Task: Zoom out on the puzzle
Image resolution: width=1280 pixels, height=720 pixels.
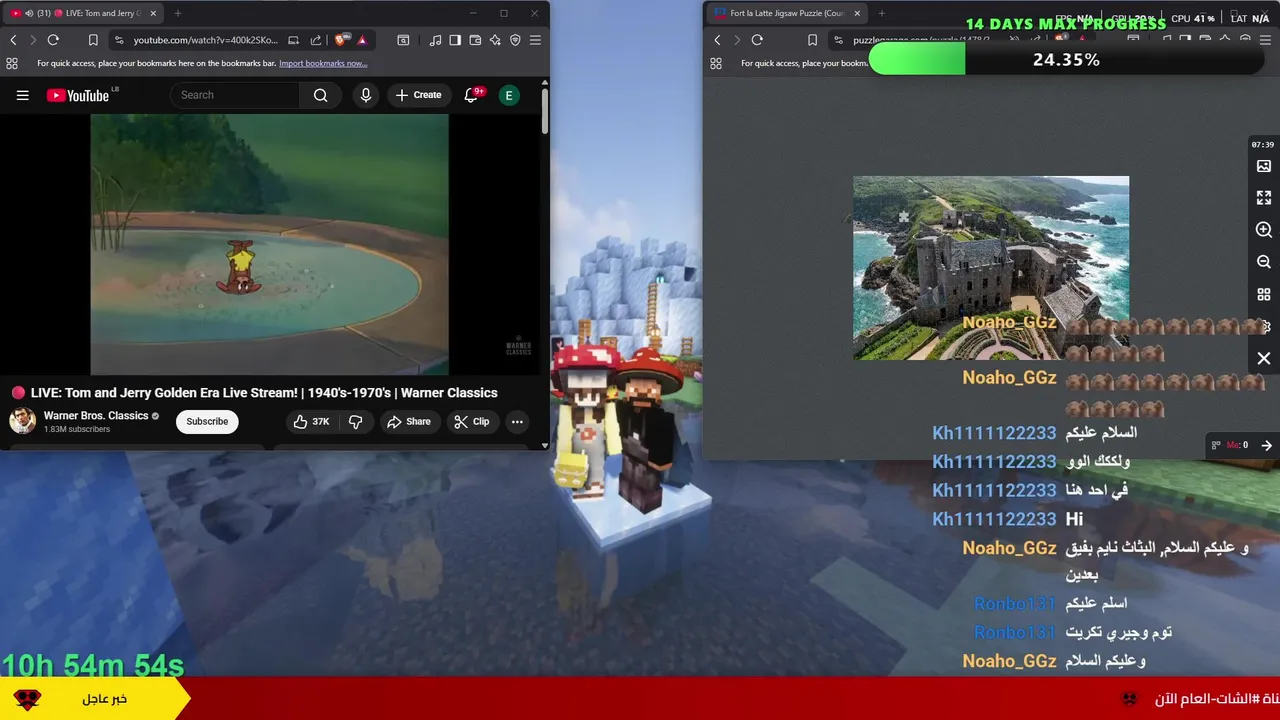Action: [x=1264, y=262]
